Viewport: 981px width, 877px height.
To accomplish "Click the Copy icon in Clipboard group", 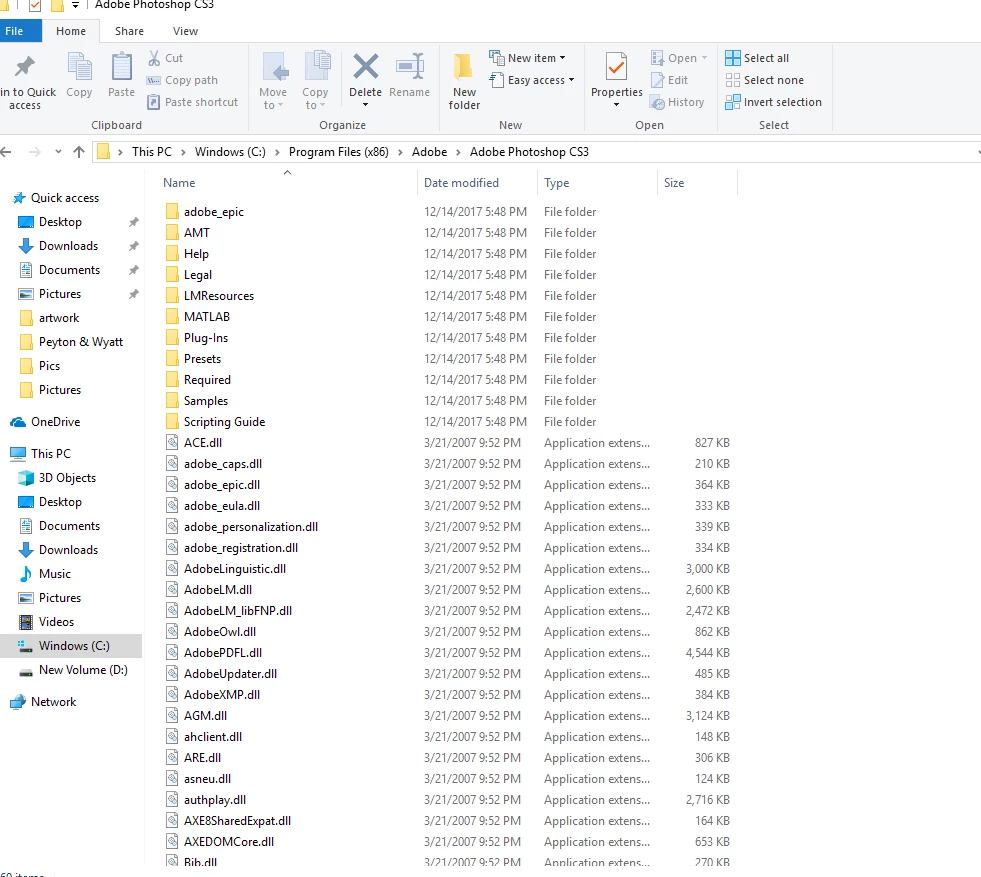I will tap(79, 67).
